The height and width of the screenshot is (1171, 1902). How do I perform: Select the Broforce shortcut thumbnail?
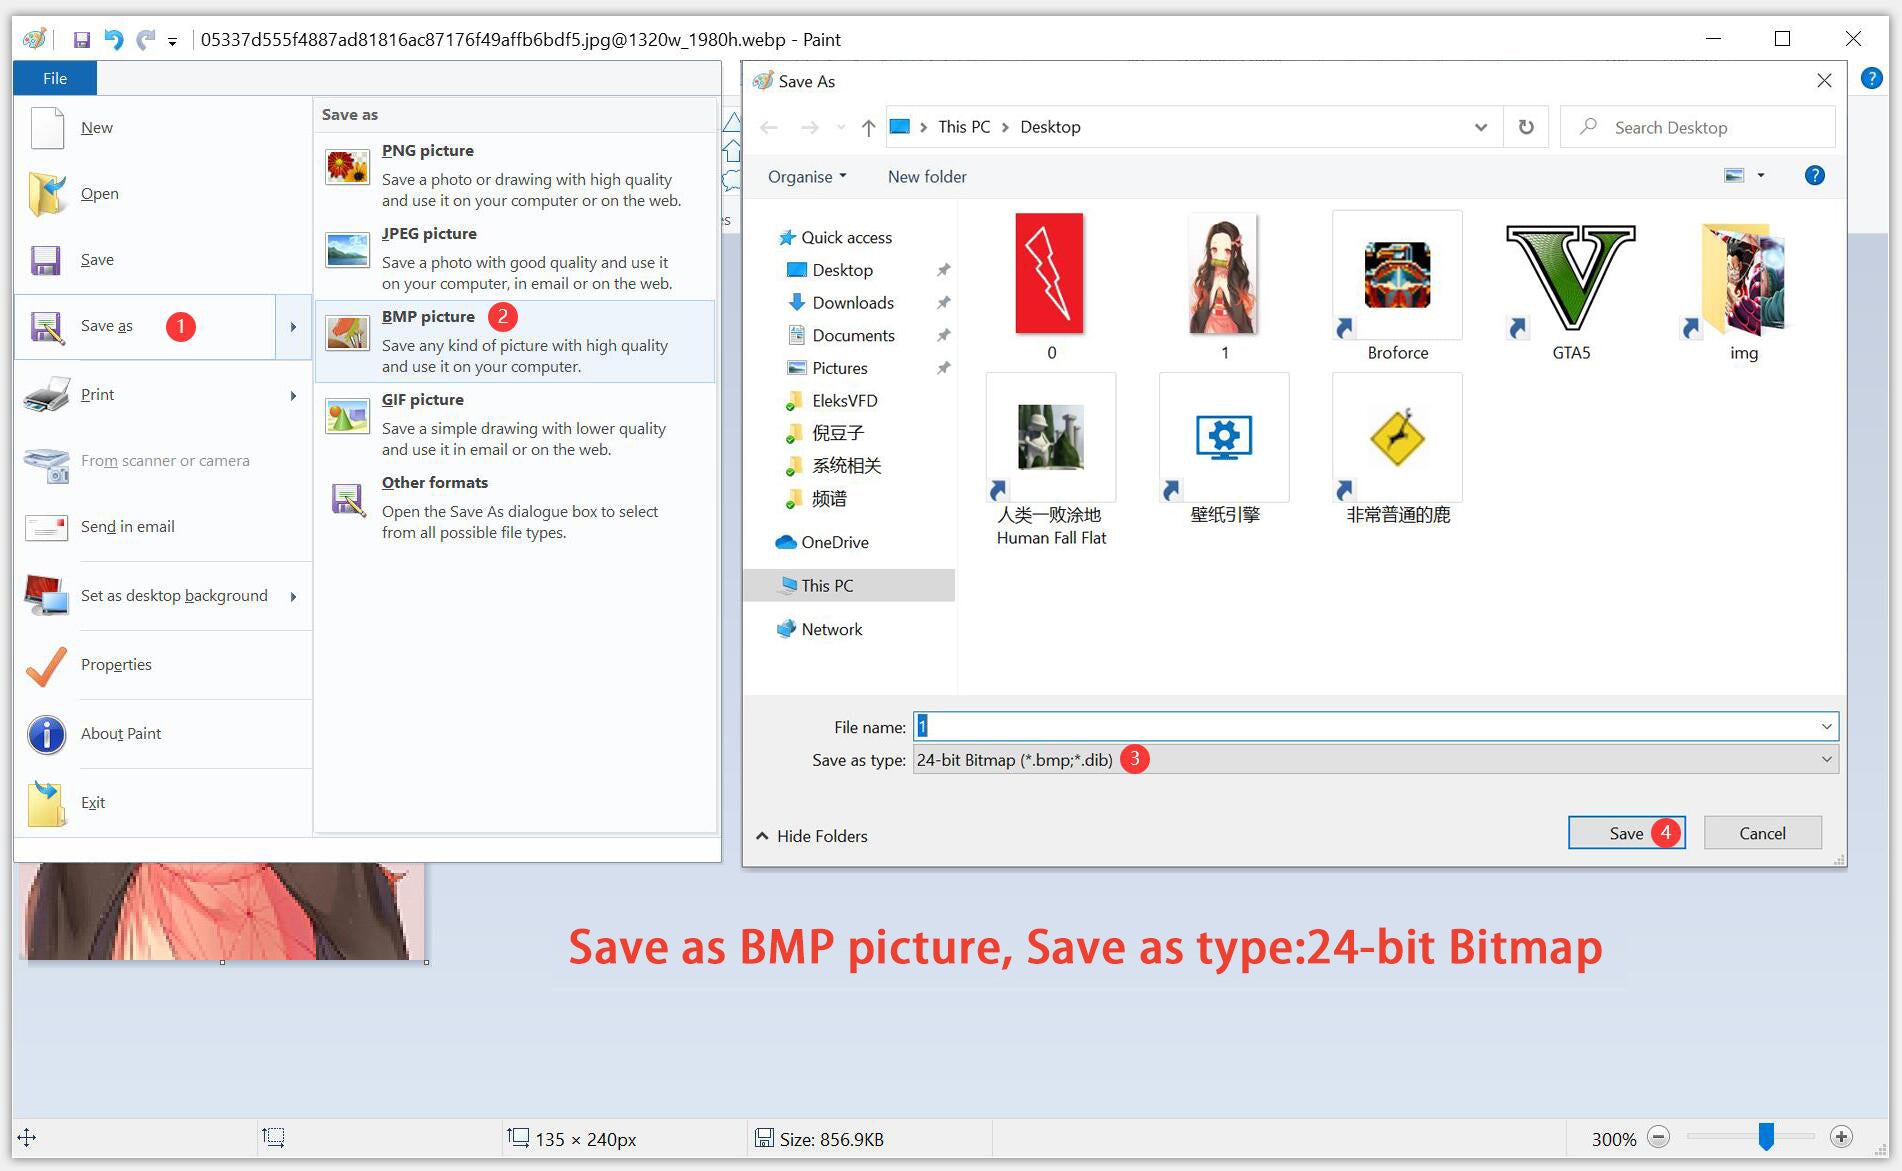pos(1397,277)
